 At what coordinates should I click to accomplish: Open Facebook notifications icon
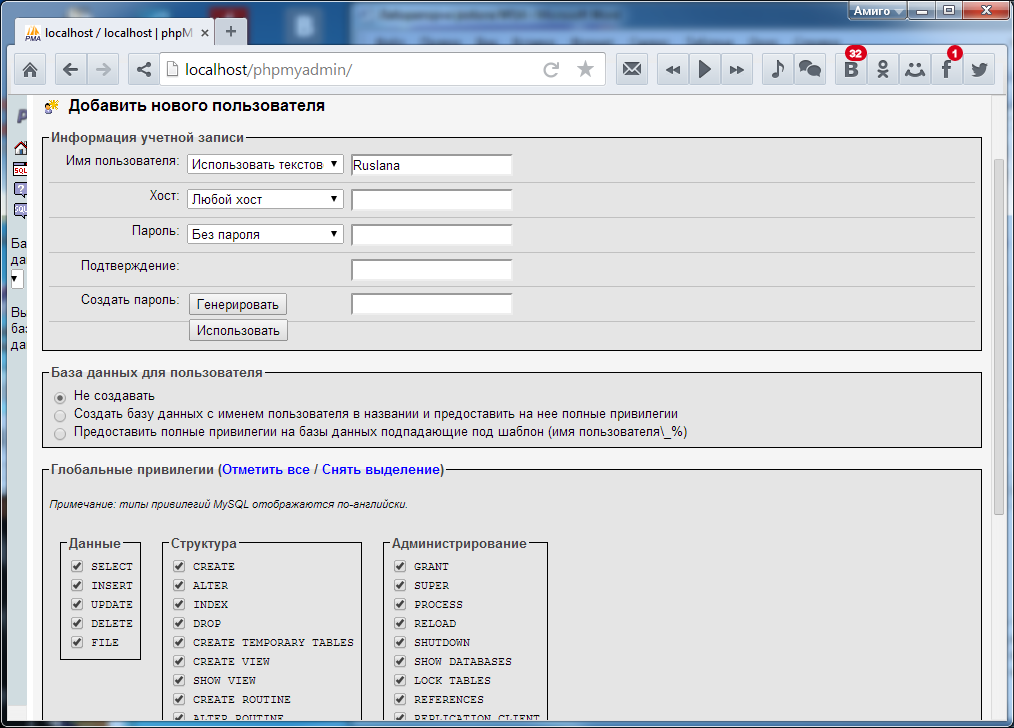click(946, 70)
